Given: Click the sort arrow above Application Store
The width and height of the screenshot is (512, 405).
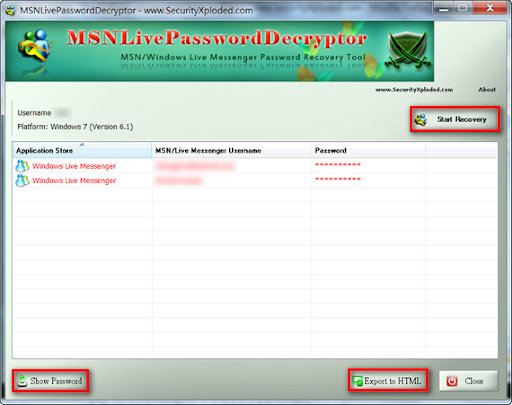Looking at the screenshot, I should 82,145.
